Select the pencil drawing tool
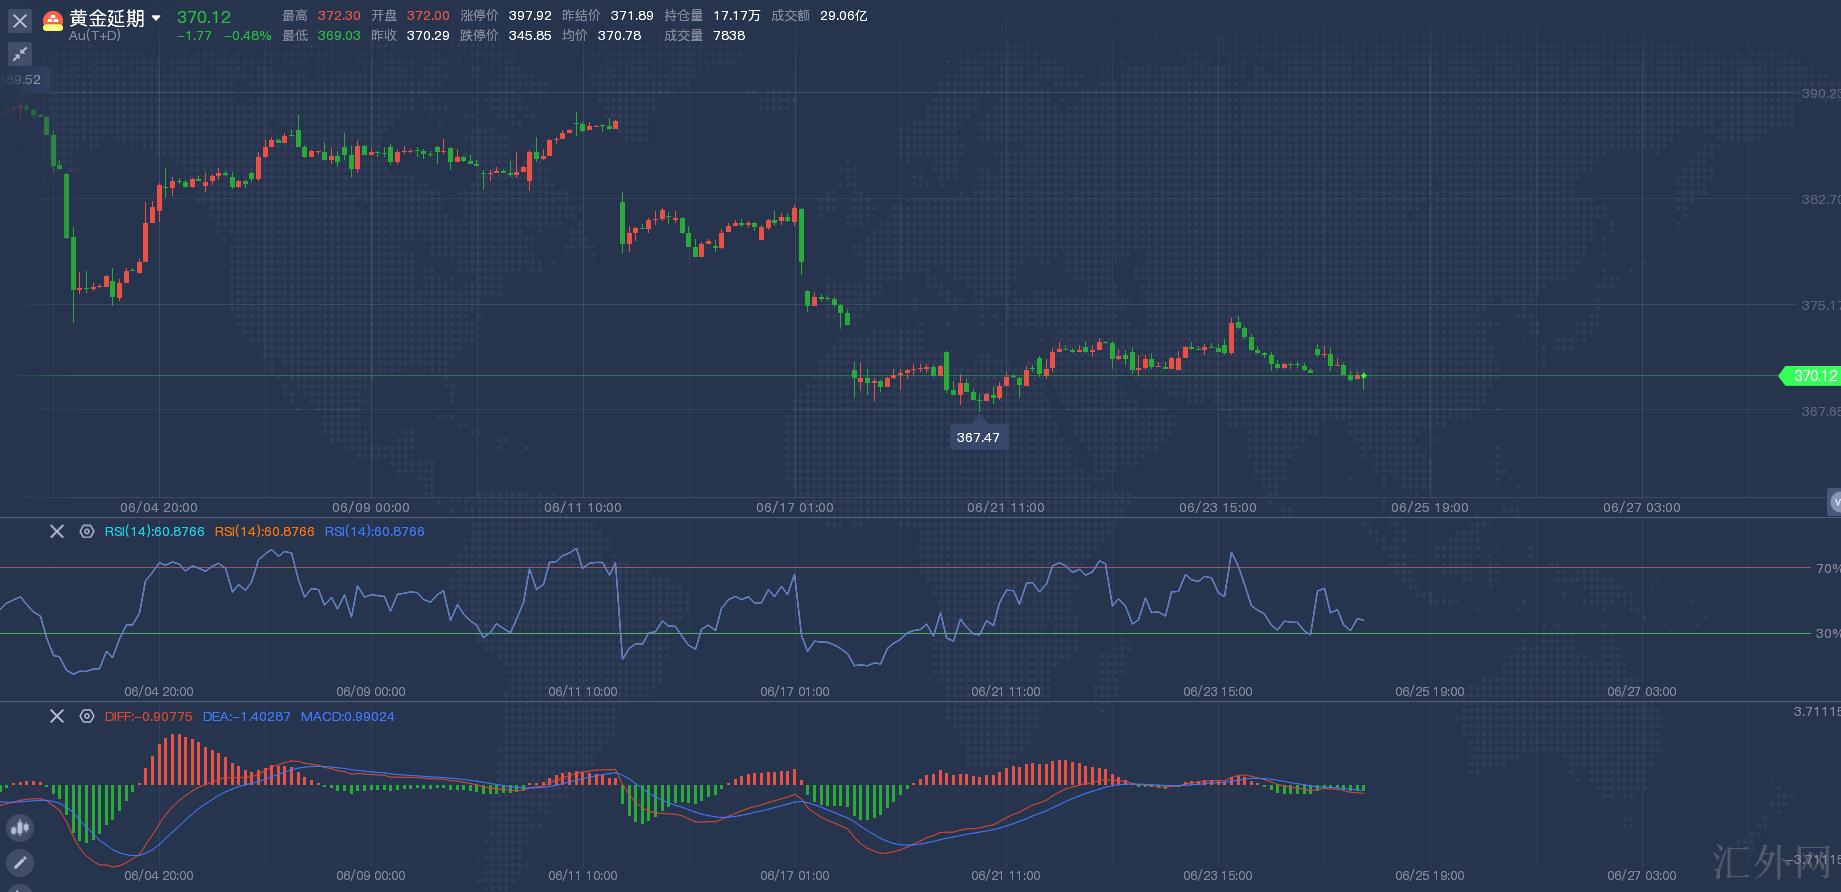1841x892 pixels. pyautogui.click(x=20, y=862)
